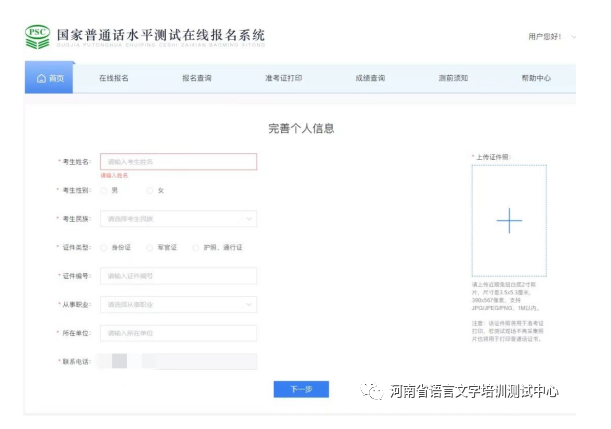
Task: Select the 女 gender radio button
Action: [150, 191]
